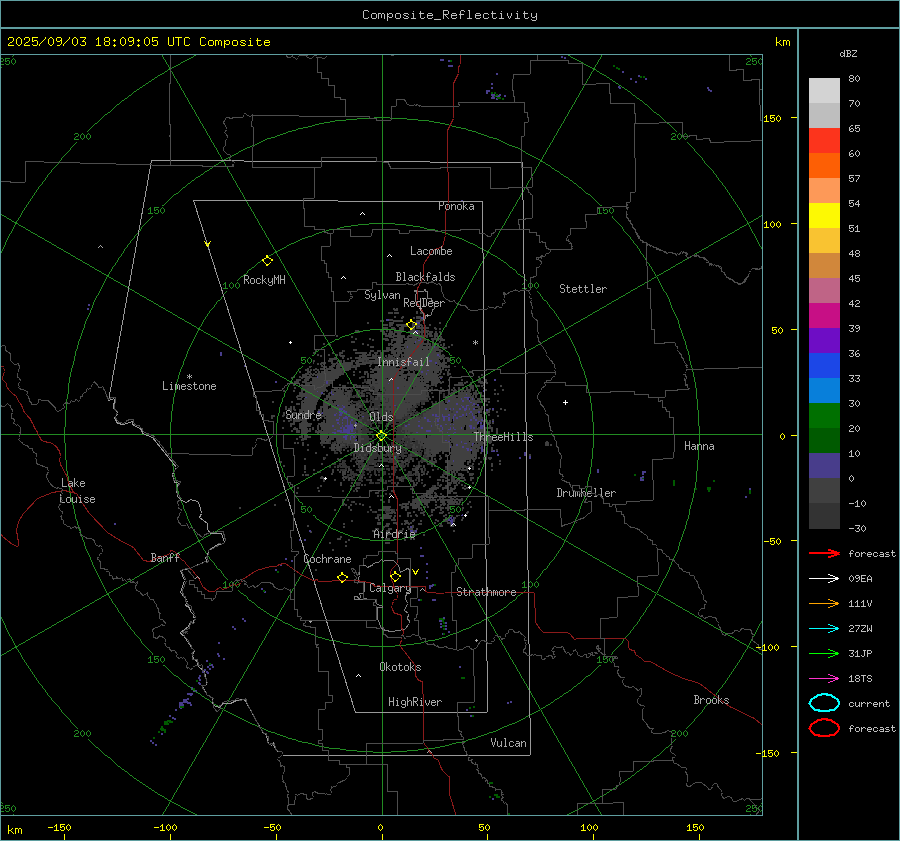Click the green 31JP arrow symbol
Image resolution: width=900 pixels, height=841 pixels.
click(x=824, y=653)
